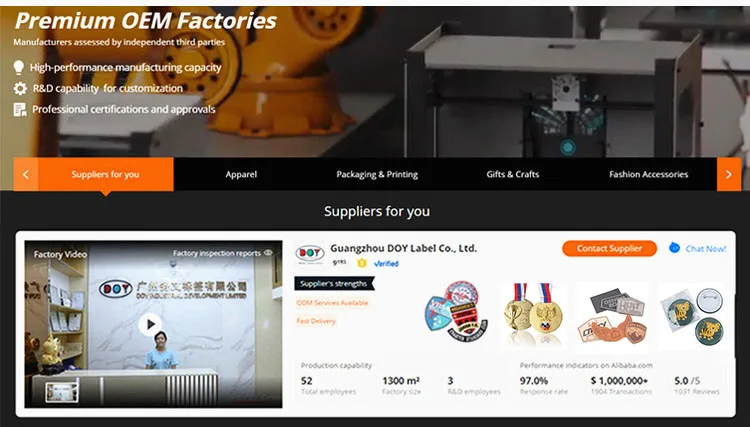Click the Verified badge
This screenshot has height=427, width=750.
click(x=386, y=263)
